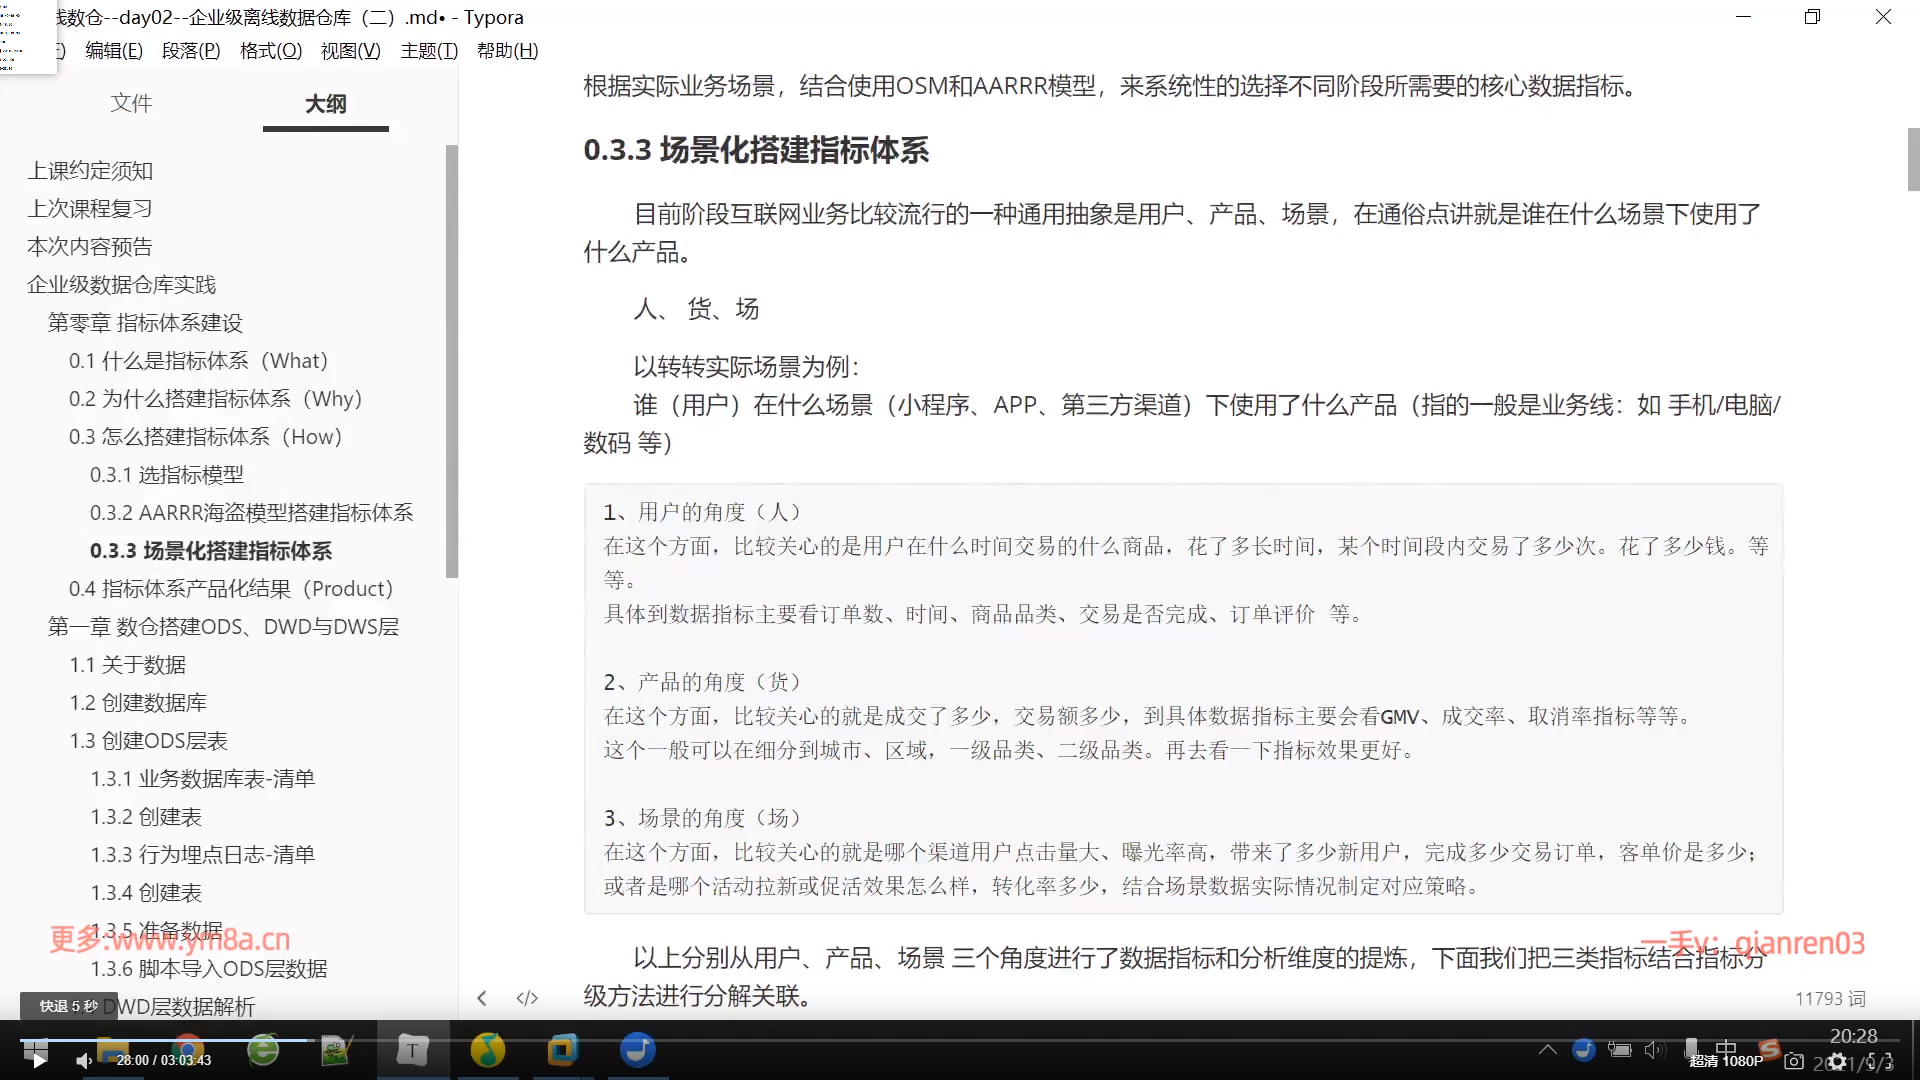Open the 格式(O) menu
The height and width of the screenshot is (1080, 1920).
[x=270, y=51]
